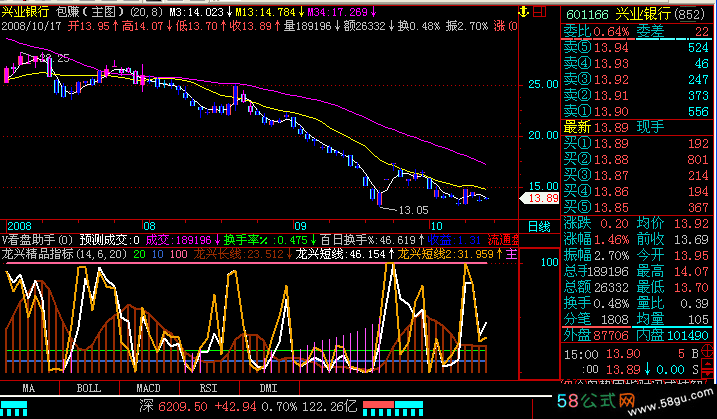Click the 08 month marker on time axis
Screen dimensions: 717x419
[x=149, y=226]
